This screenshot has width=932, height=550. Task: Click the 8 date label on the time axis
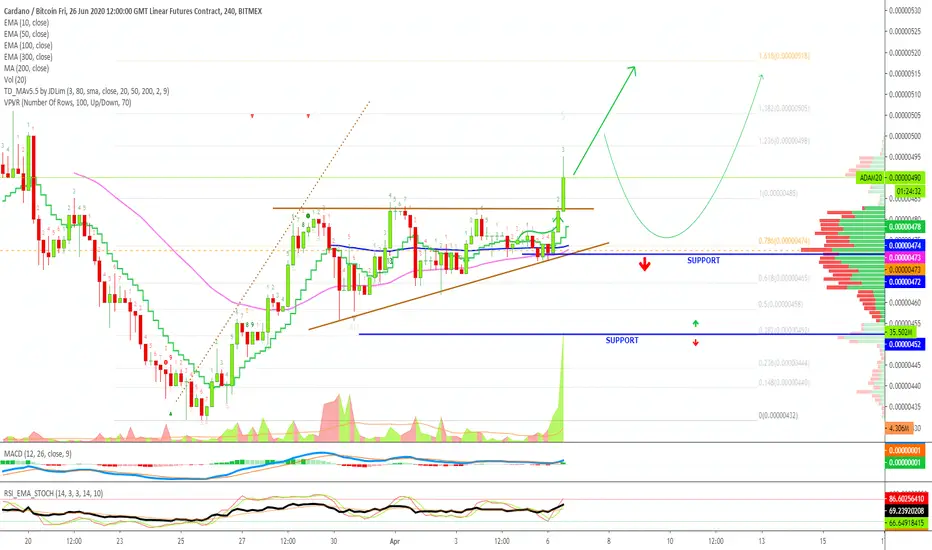tap(609, 541)
